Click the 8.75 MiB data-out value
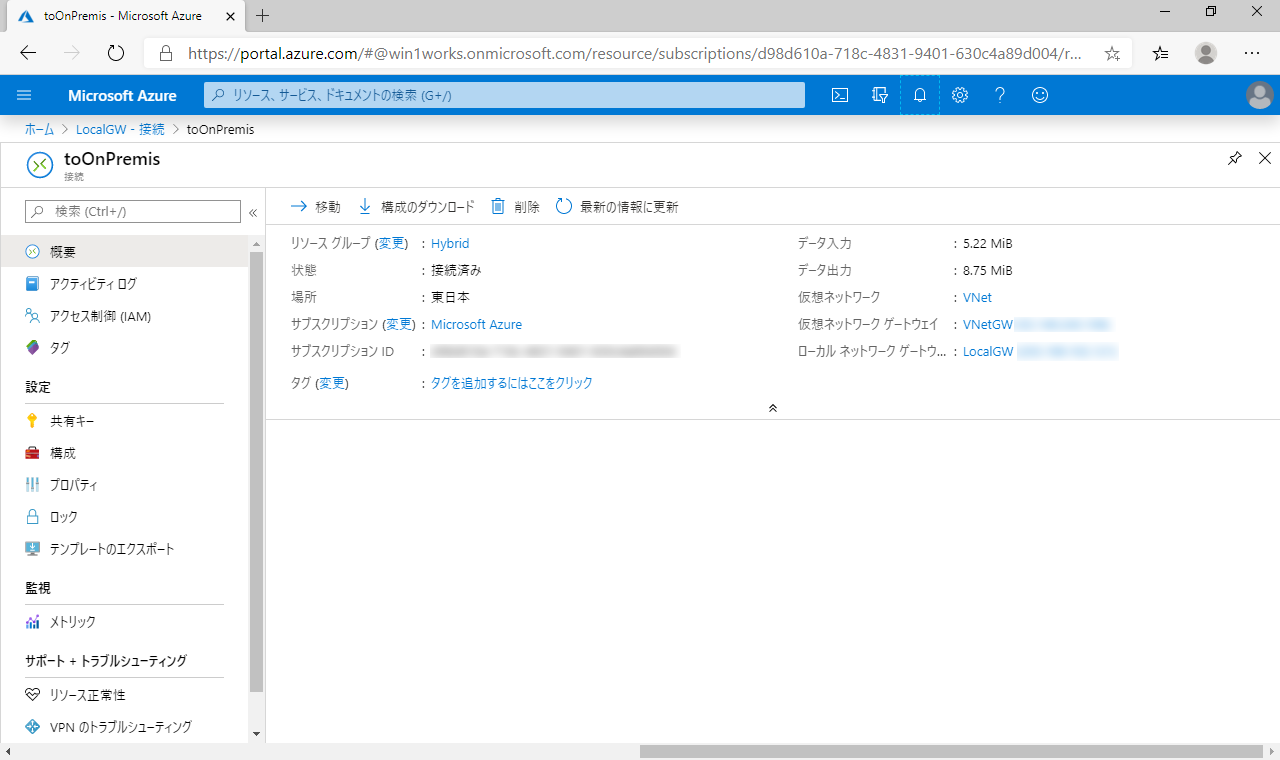The width and height of the screenshot is (1280, 760). pyautogui.click(x=988, y=270)
